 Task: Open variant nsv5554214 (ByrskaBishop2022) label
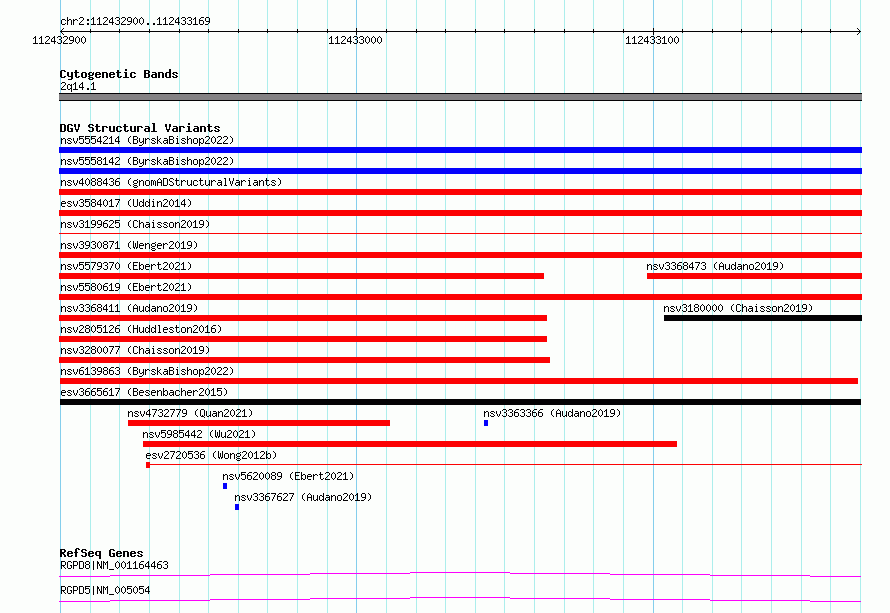tap(147, 140)
